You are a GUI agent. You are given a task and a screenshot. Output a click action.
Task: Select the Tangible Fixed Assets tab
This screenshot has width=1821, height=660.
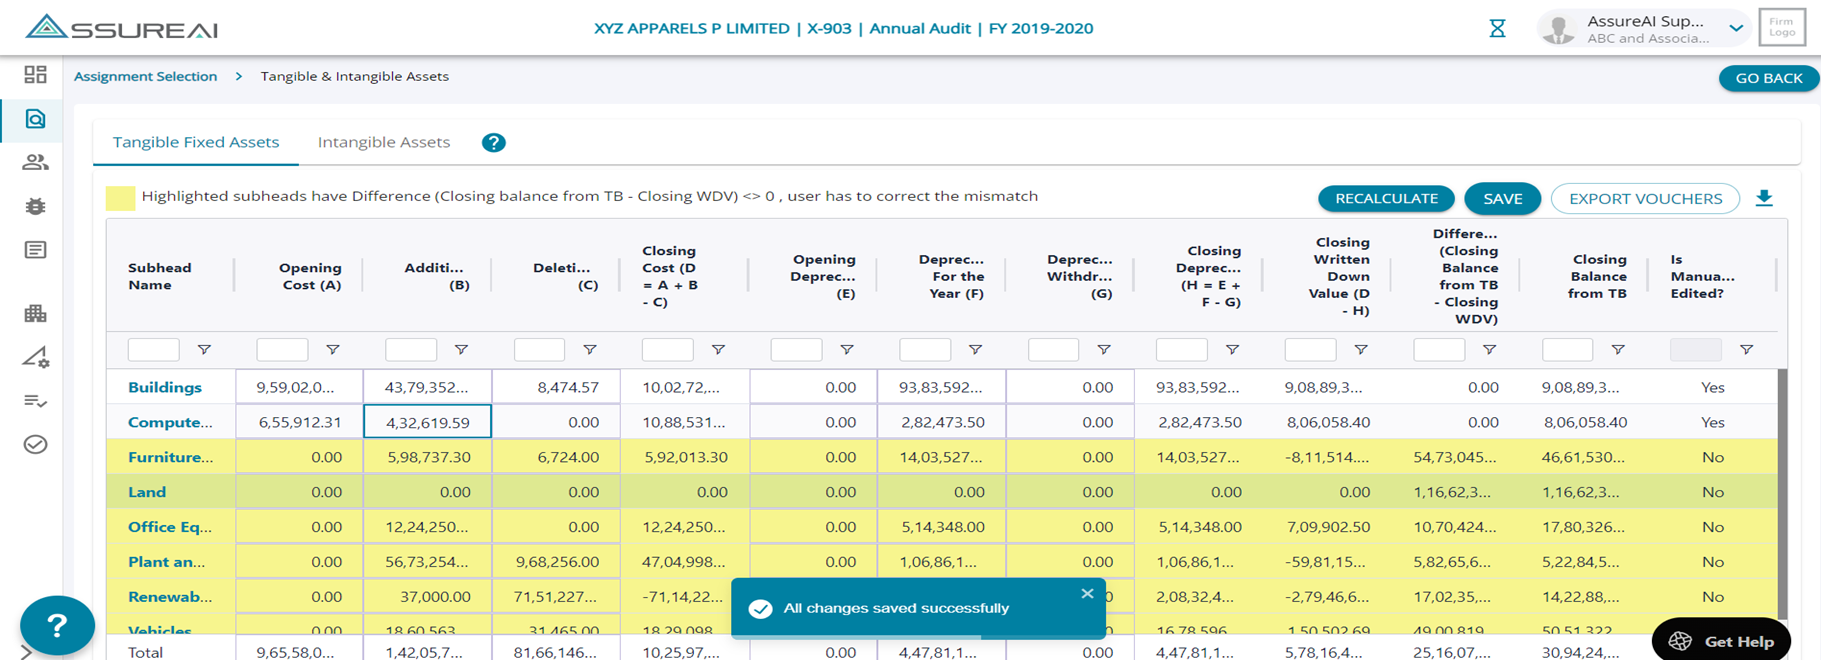[196, 142]
